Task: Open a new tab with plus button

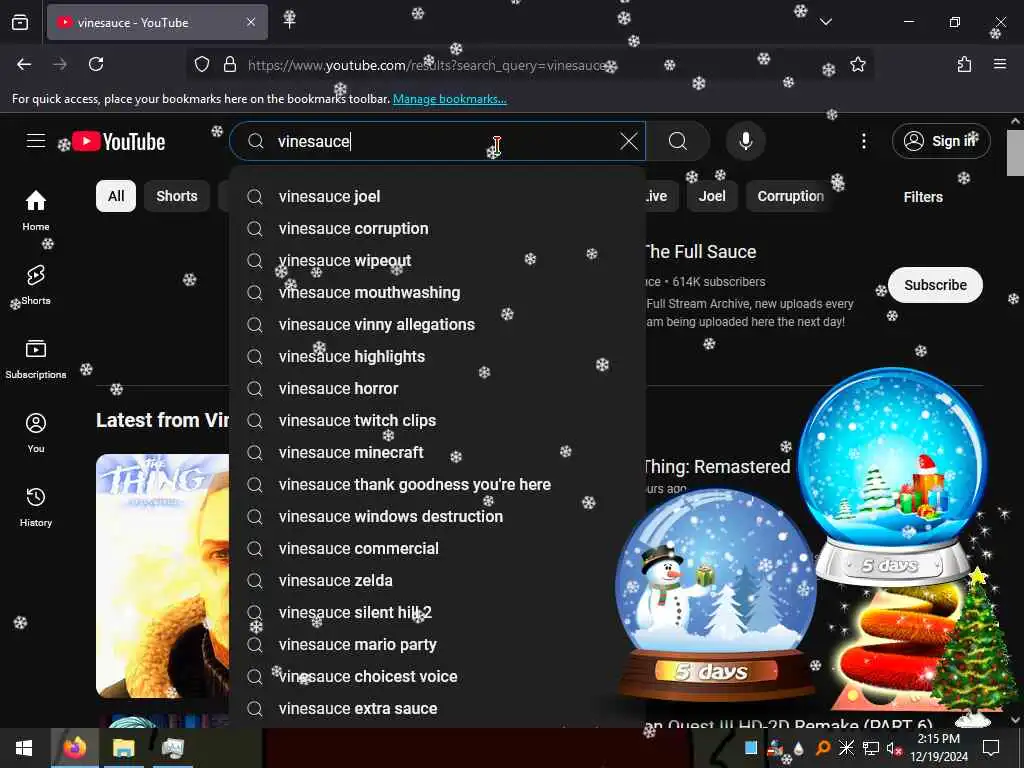Action: pos(289,20)
